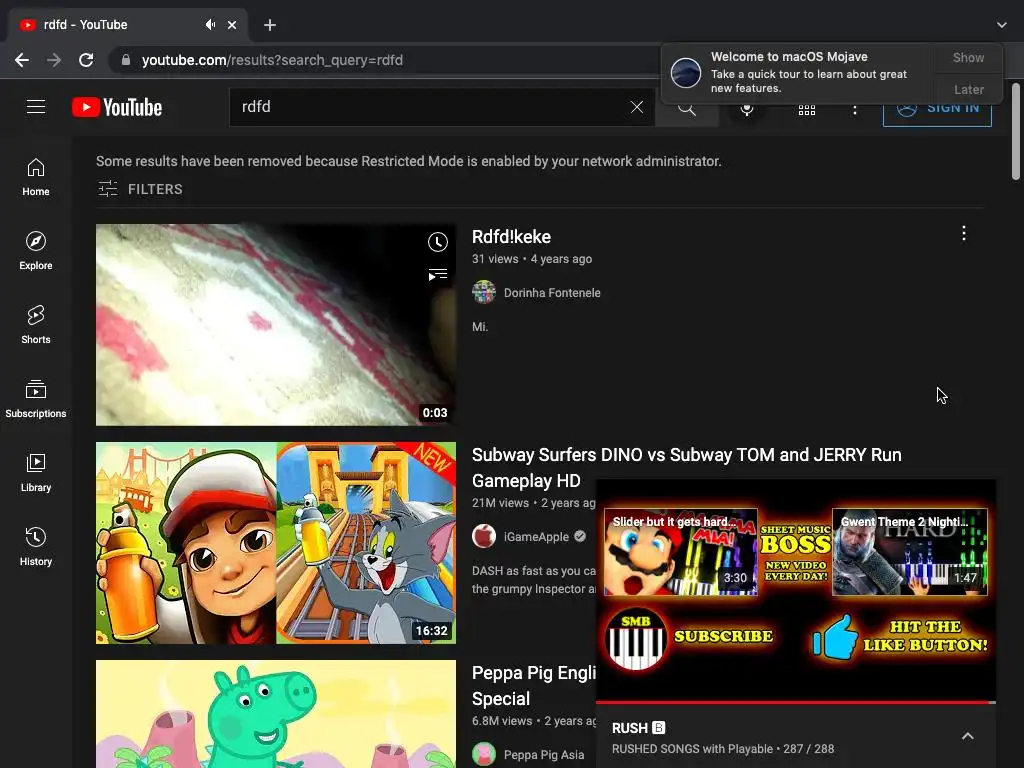
Task: Add Rdfd!keke to queue
Action: coord(438,275)
